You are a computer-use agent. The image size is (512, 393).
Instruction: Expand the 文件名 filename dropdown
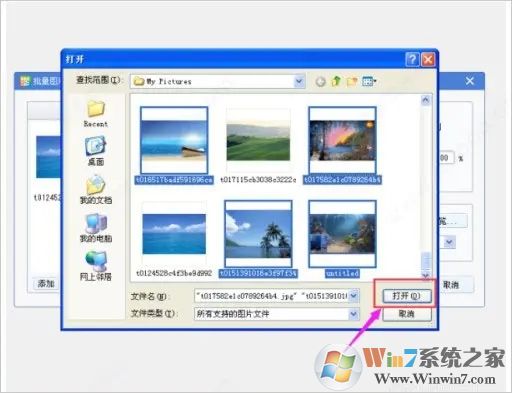point(353,296)
